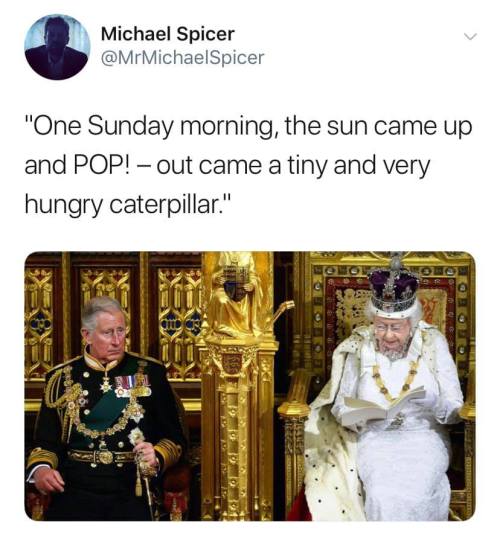Open the tweet options chevron menu
Image resolution: width=500 pixels, height=533 pixels.
pos(471,36)
